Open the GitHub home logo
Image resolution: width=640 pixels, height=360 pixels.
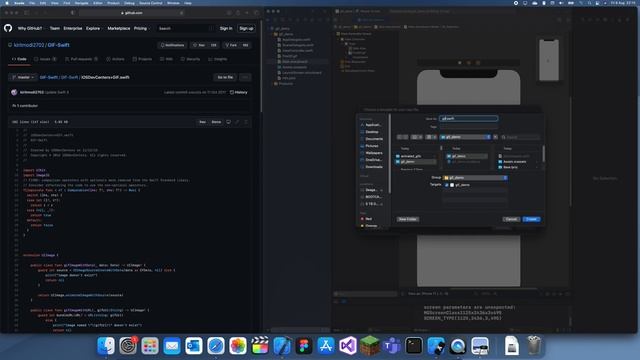point(8,28)
